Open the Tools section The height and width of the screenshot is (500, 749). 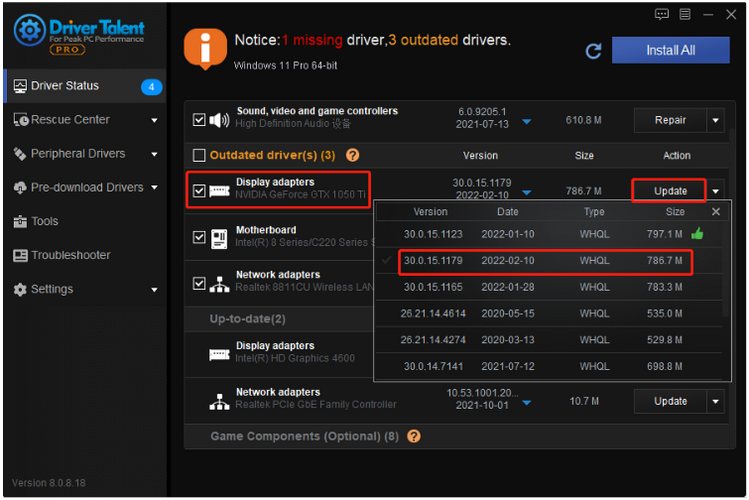pos(85,222)
